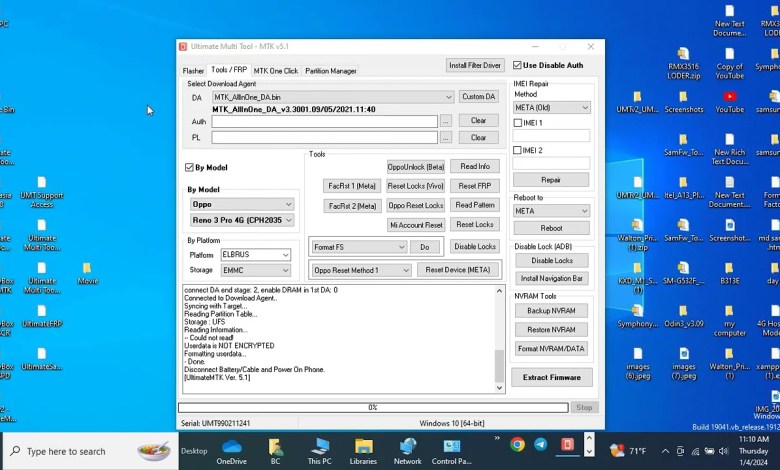Open the Movie folder on the desktop
The width and height of the screenshot is (780, 470).
[x=88, y=273]
